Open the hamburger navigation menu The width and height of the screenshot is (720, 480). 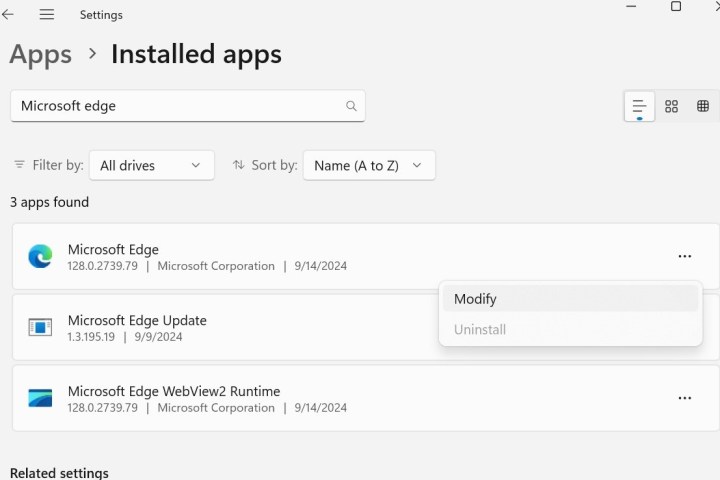pos(46,15)
